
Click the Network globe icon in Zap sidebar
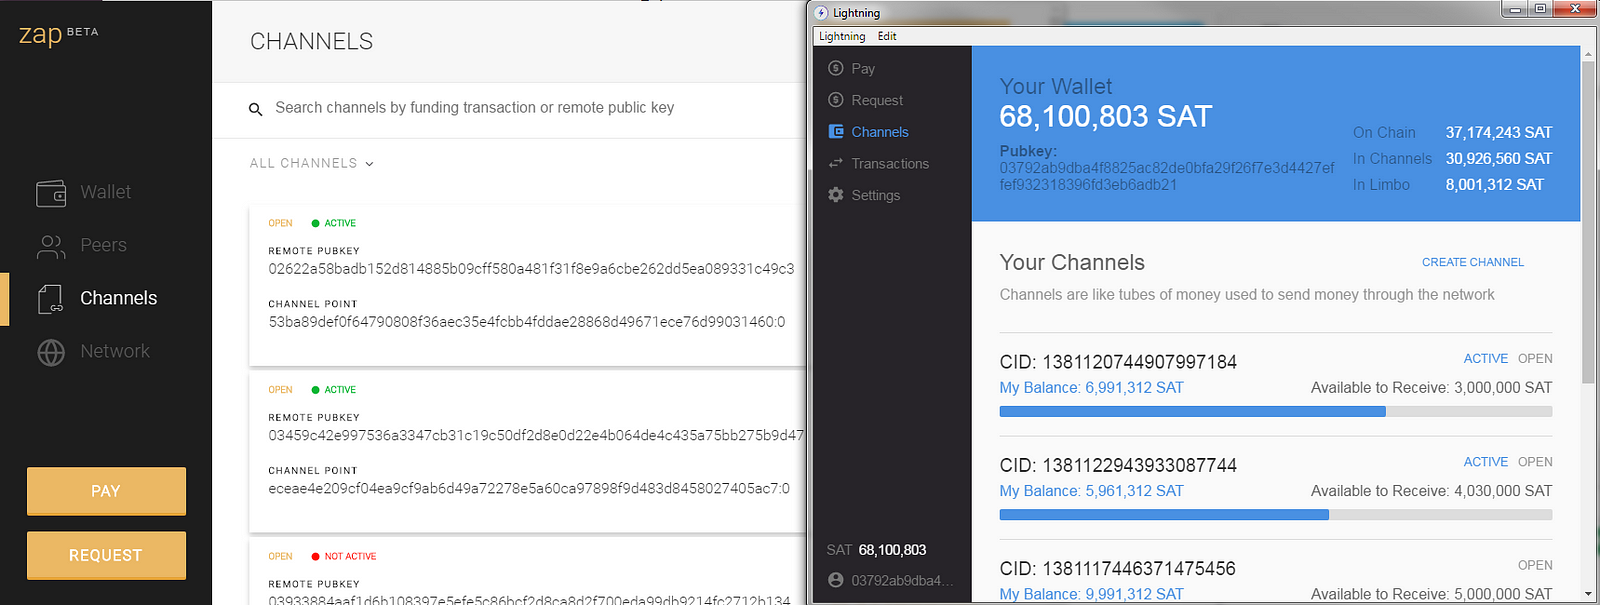point(51,352)
